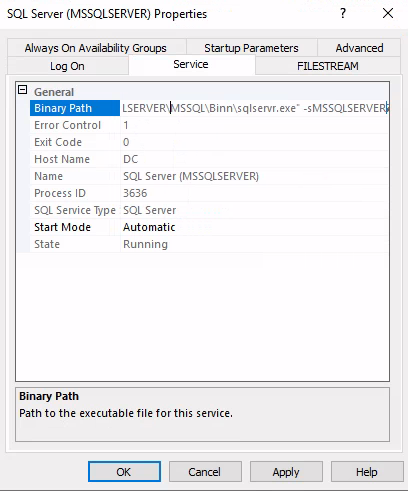Open the FILESTREAM tab
Screen dimensions: 408x491
pyautogui.click(x=328, y=66)
